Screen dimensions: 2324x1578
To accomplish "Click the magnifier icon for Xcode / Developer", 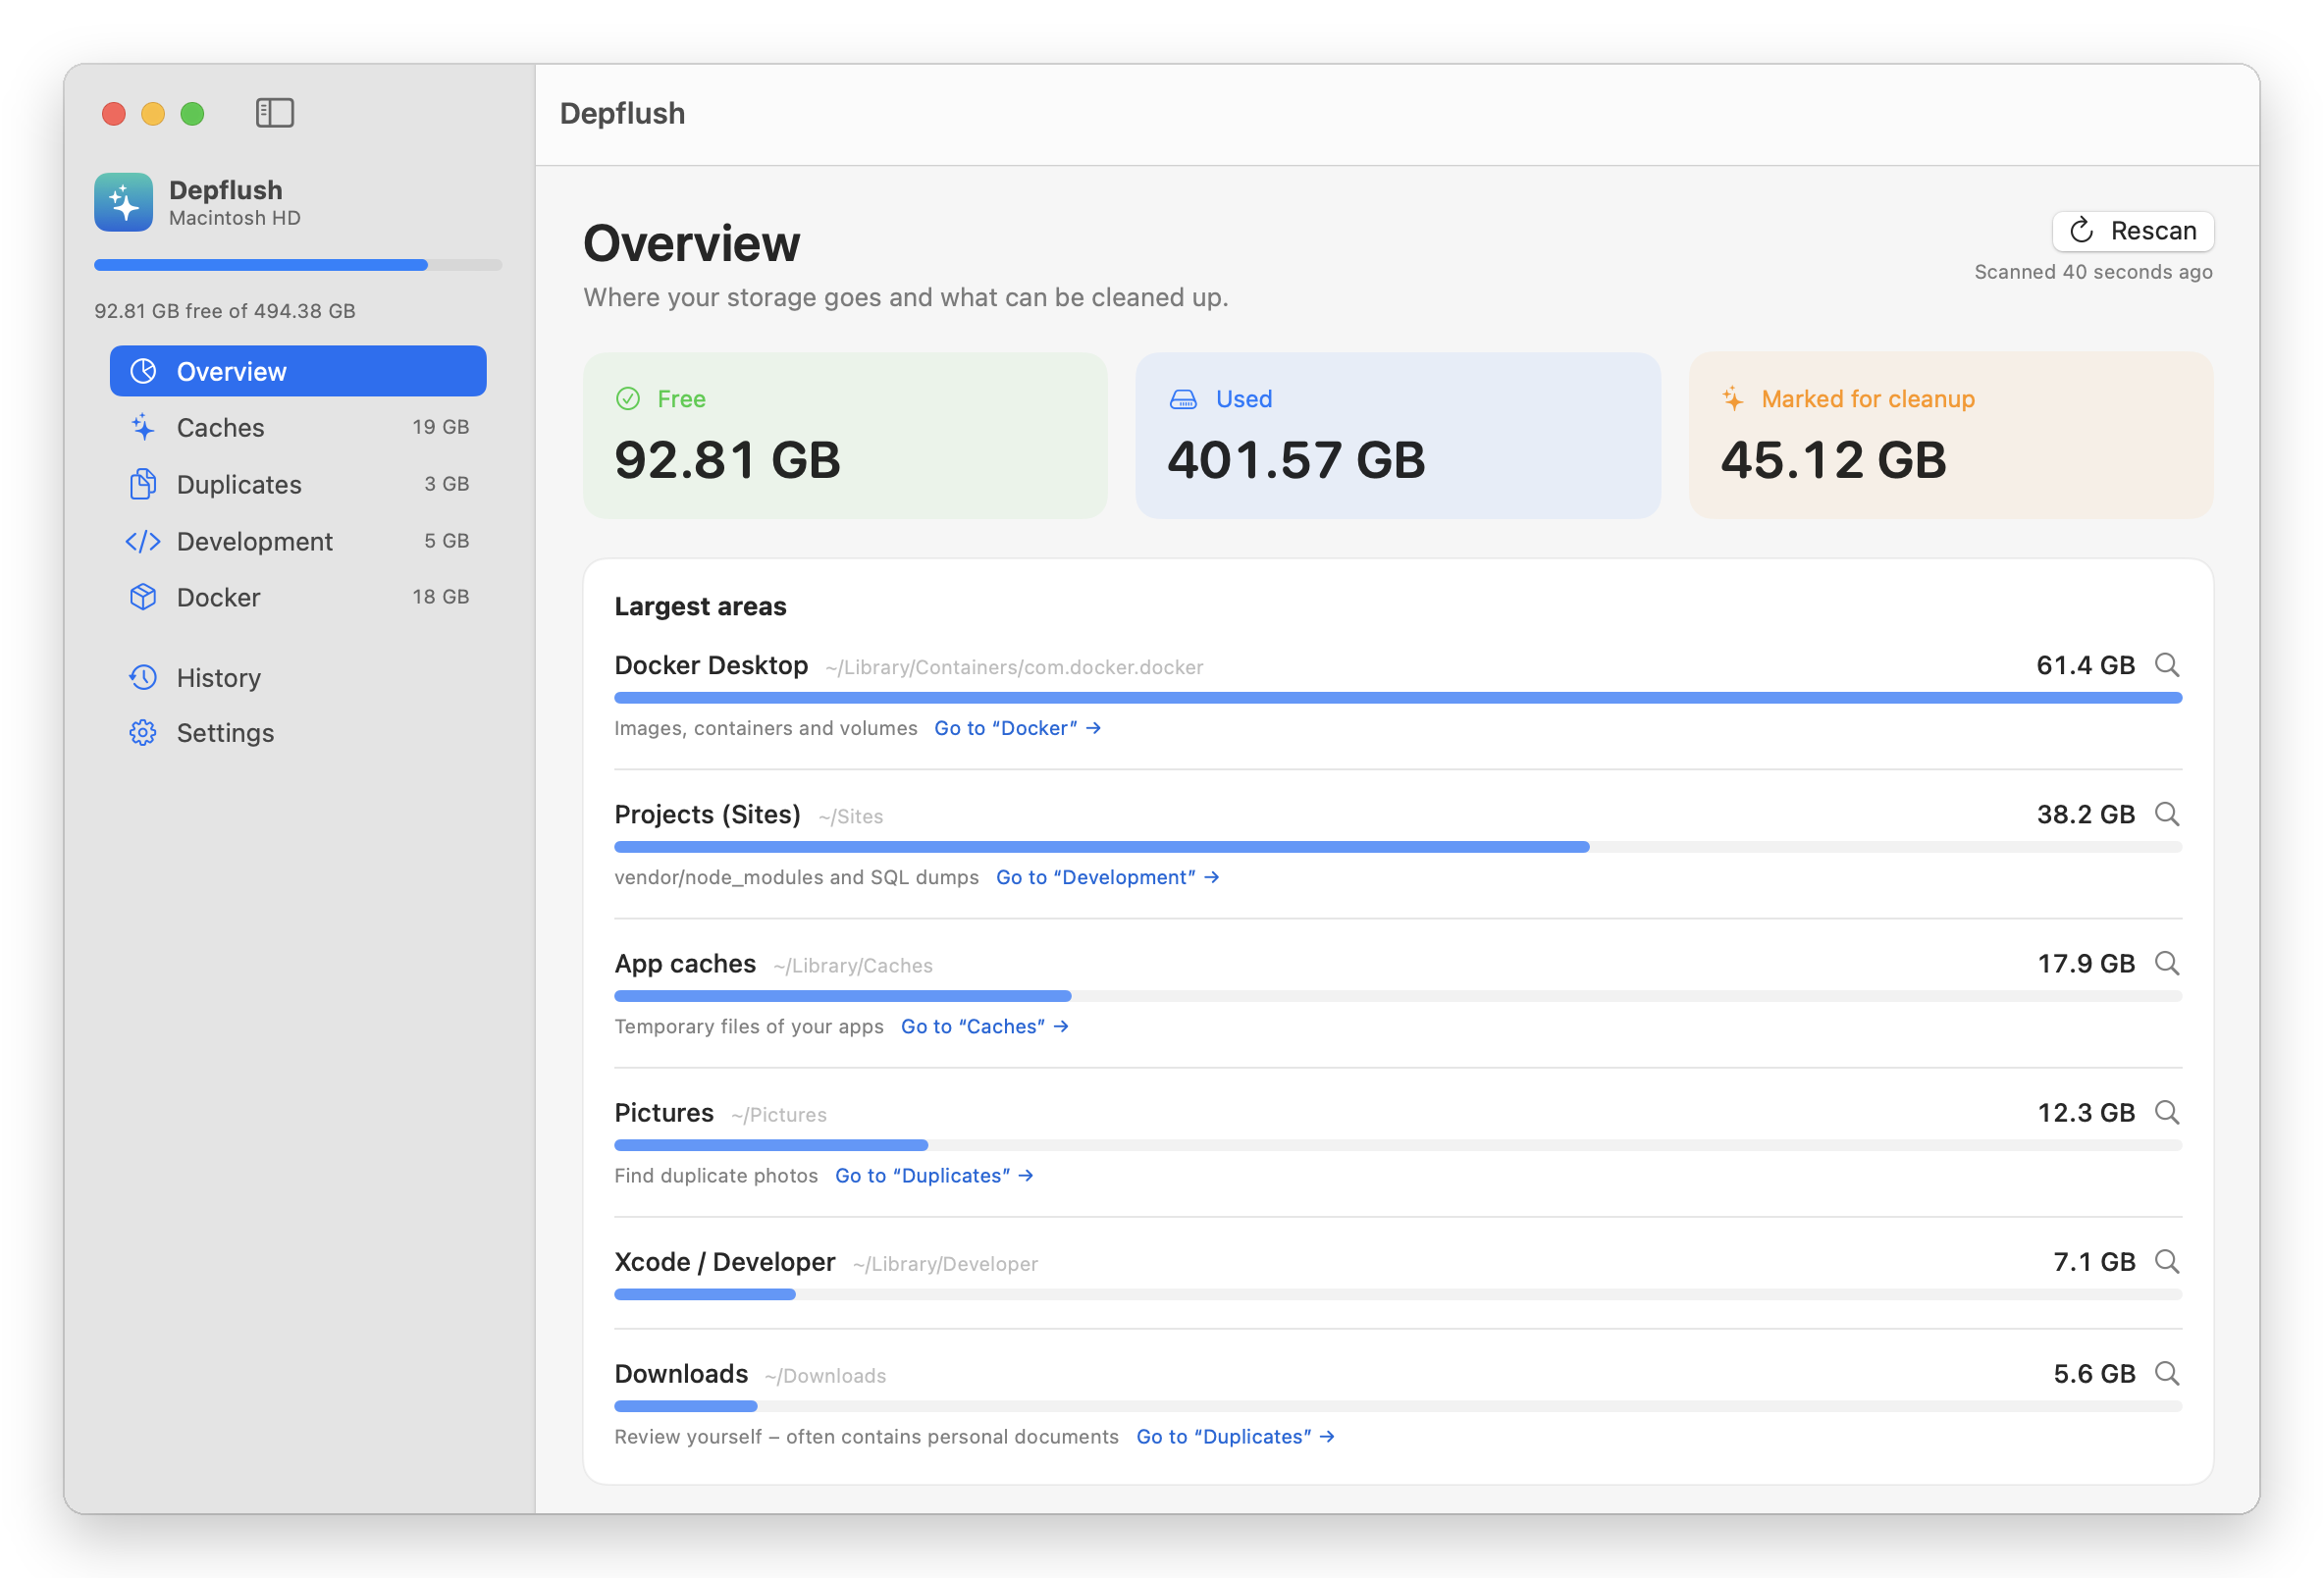I will [2167, 1262].
